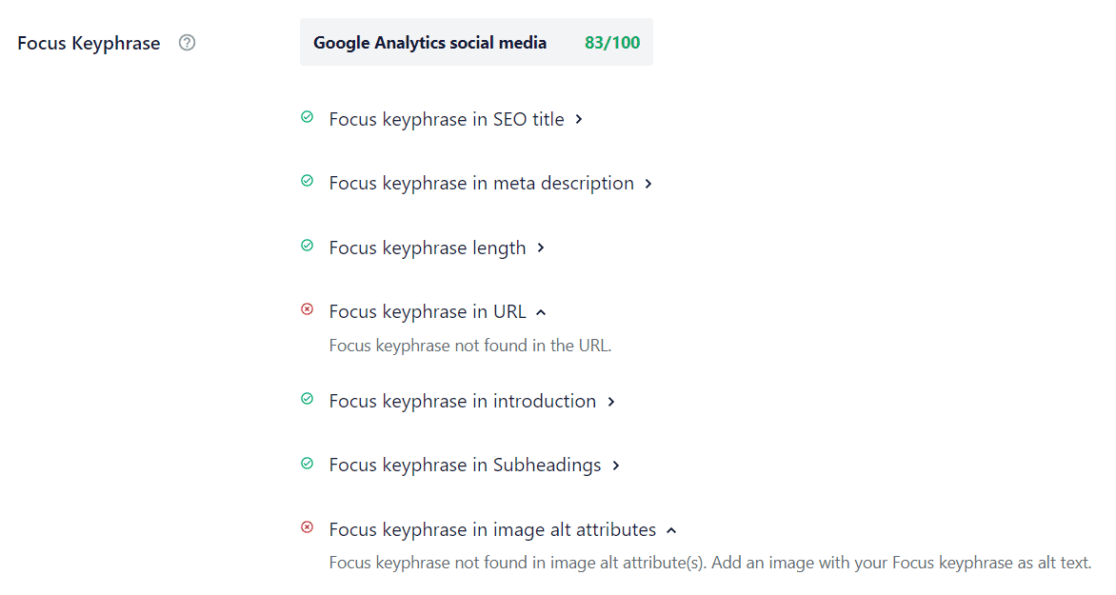The height and width of the screenshot is (595, 1116).
Task: Expand the Focus keyphrase in introduction item
Action: click(x=611, y=400)
